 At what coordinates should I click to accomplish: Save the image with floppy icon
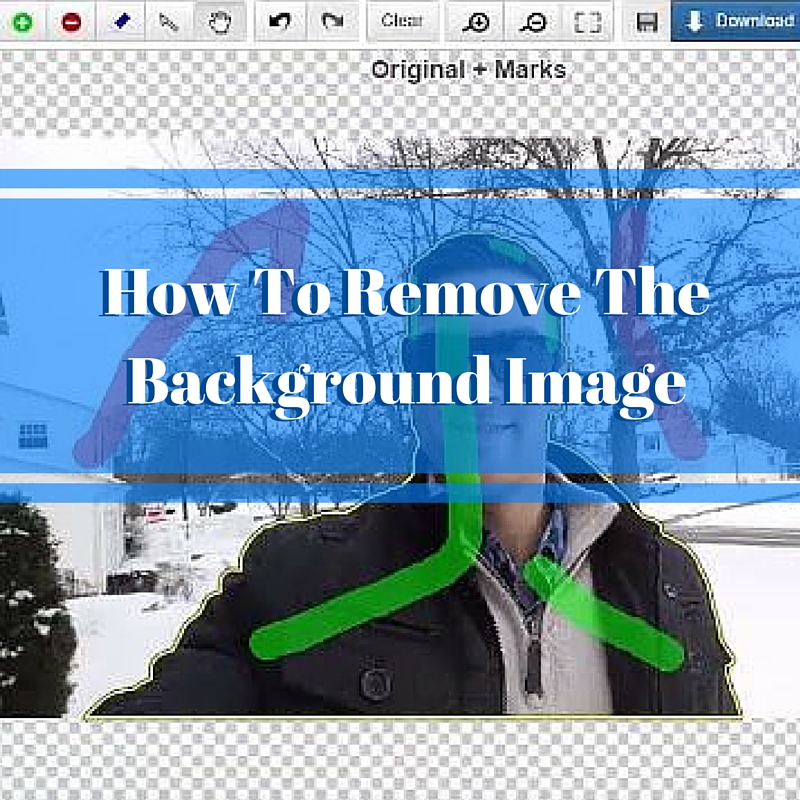646,21
